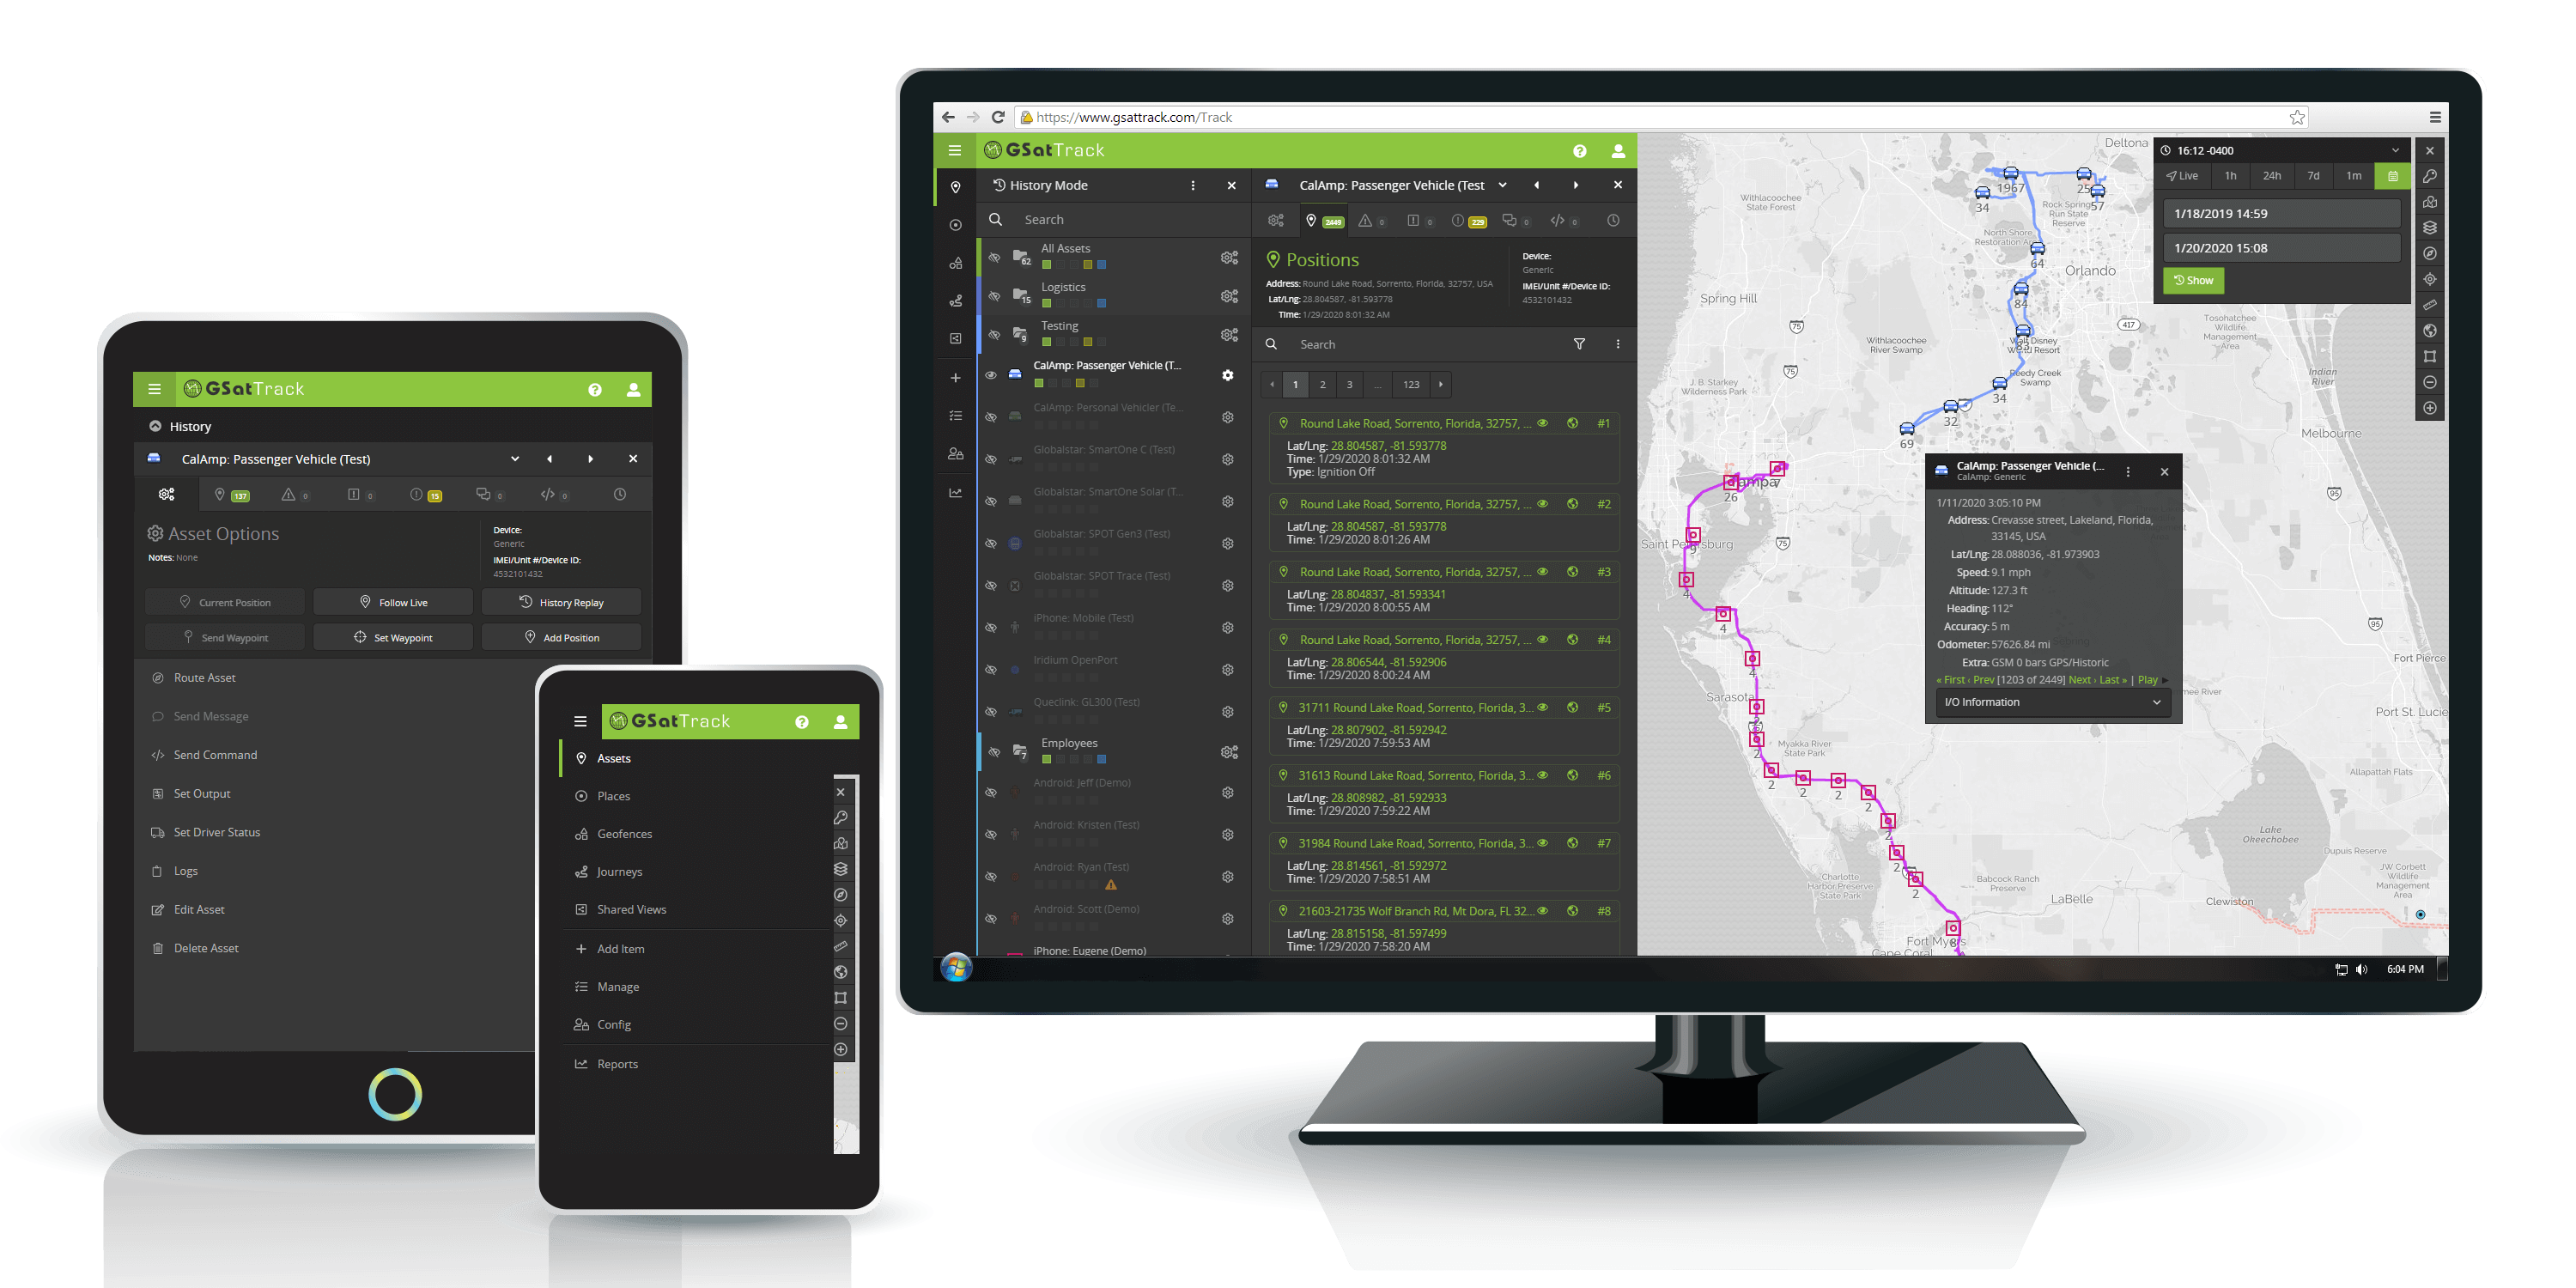
Task: Select Assets pin icon in desktop sidebar
Action: (x=955, y=187)
